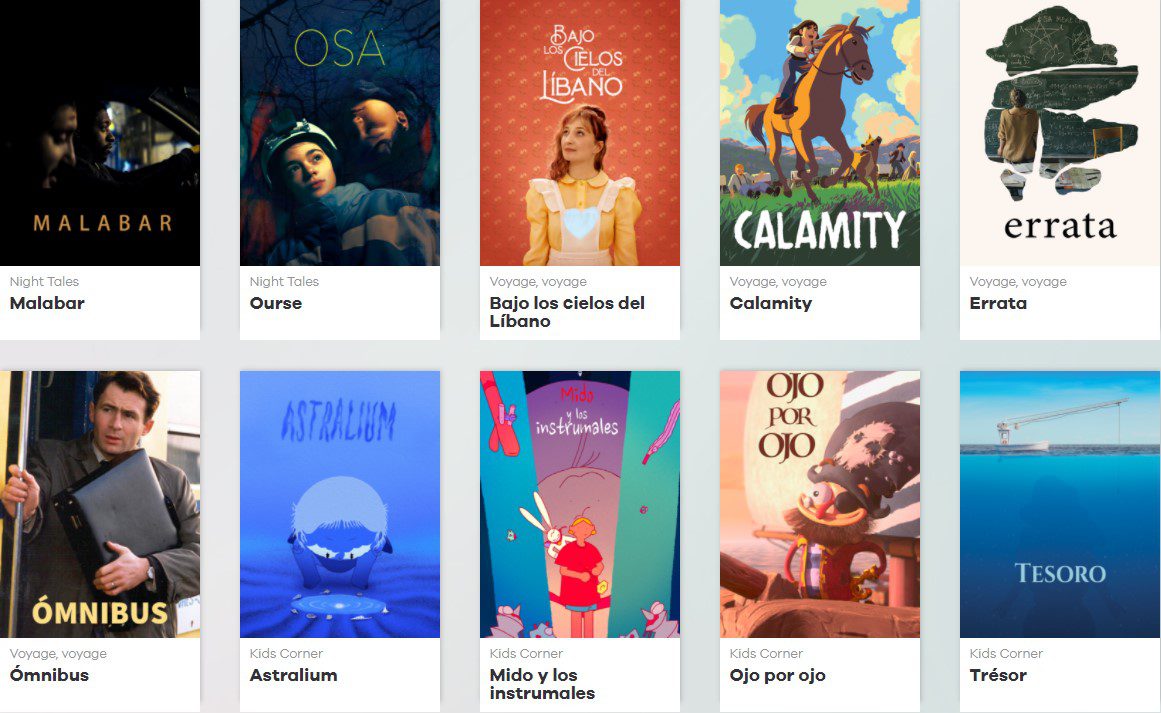
Task: Click the Trésor title link
Action: tap(998, 674)
